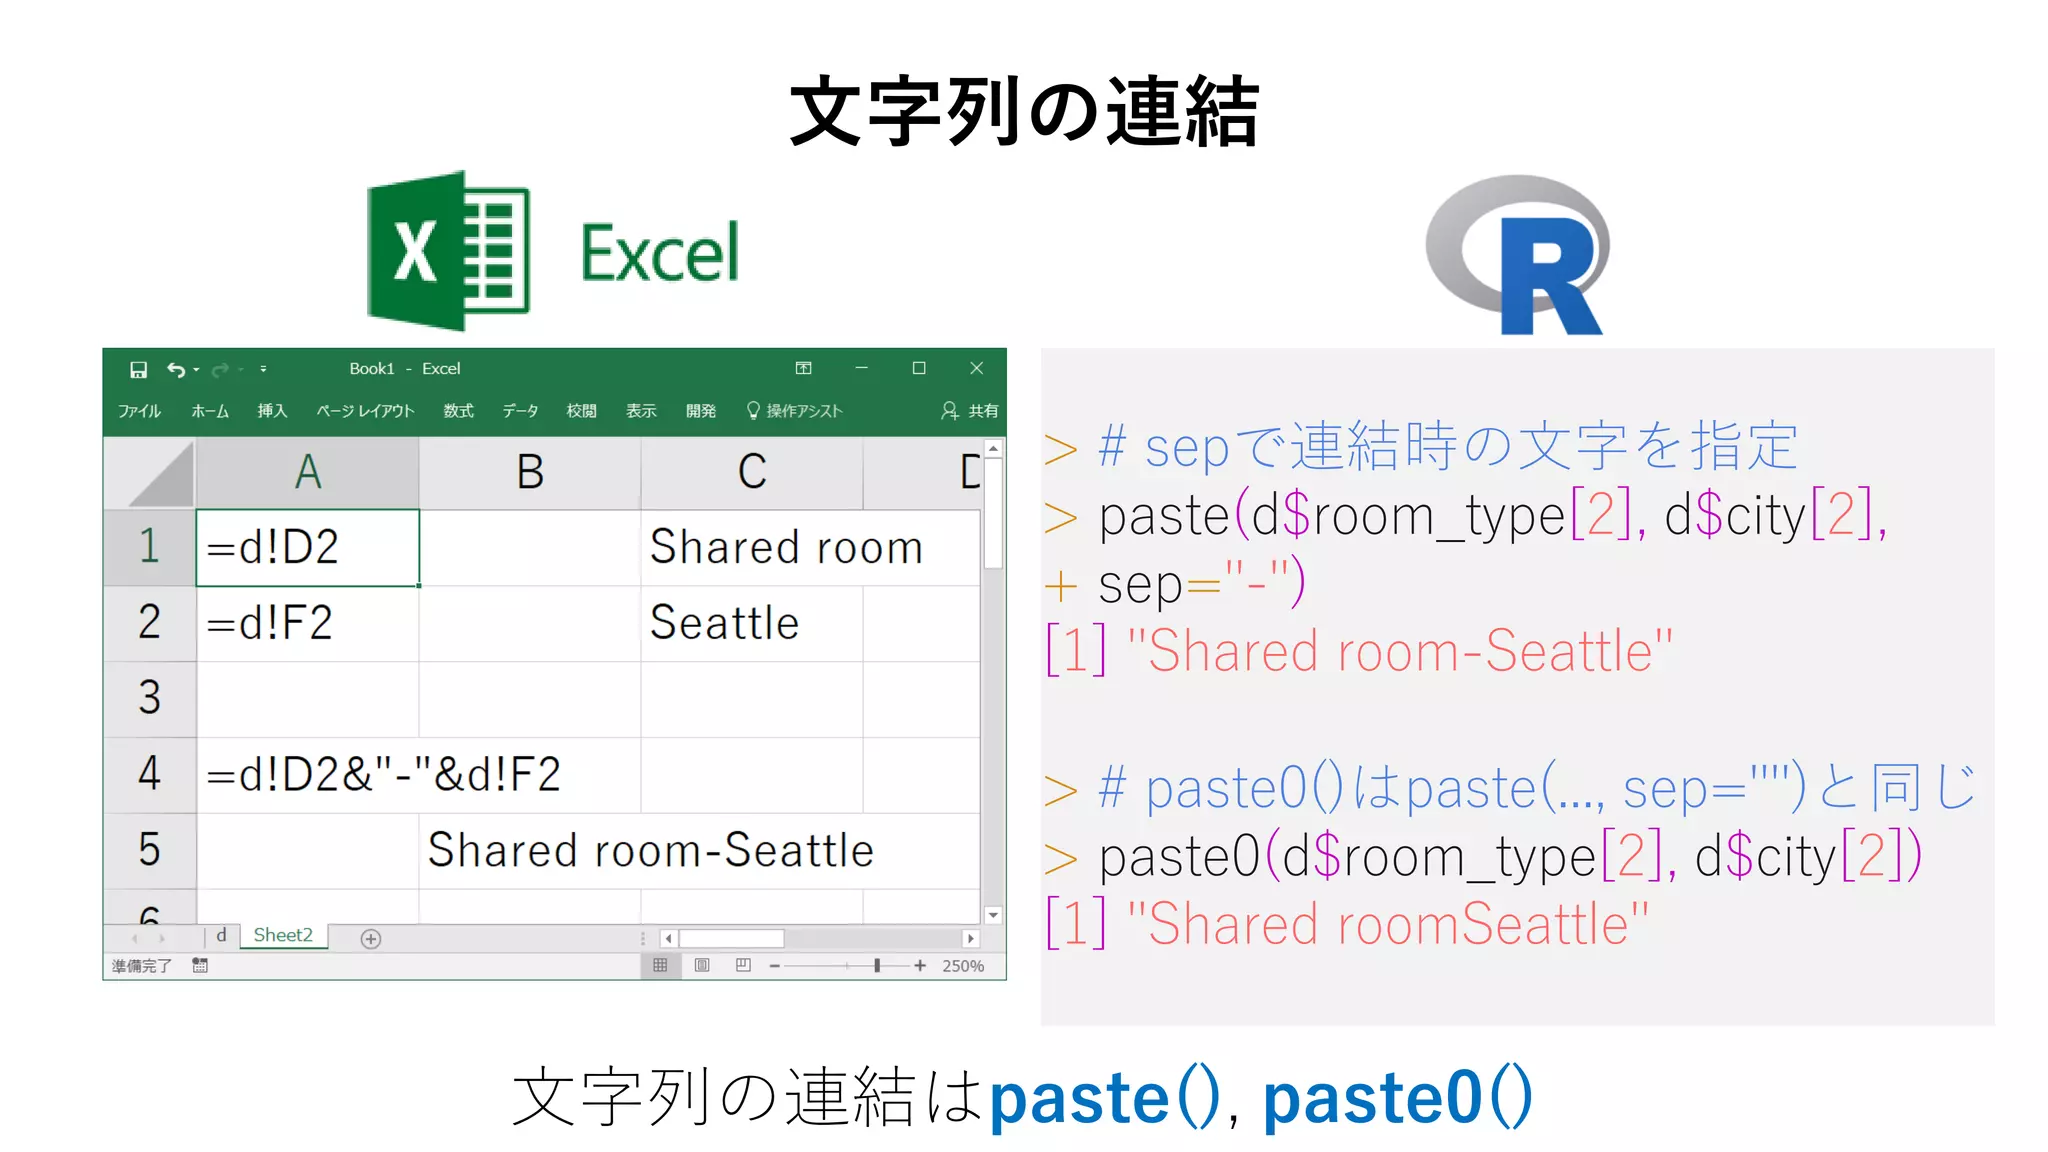The width and height of the screenshot is (2048, 1152).
Task: Switch to sheet tab 'd'
Action: (221, 936)
